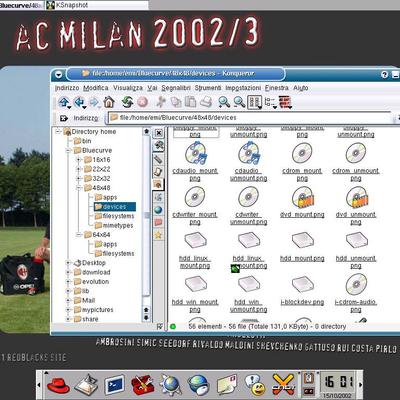This screenshot has width=400, height=400.
Task: Open the smiley chat panel icon
Action: pyautogui.click(x=255, y=385)
